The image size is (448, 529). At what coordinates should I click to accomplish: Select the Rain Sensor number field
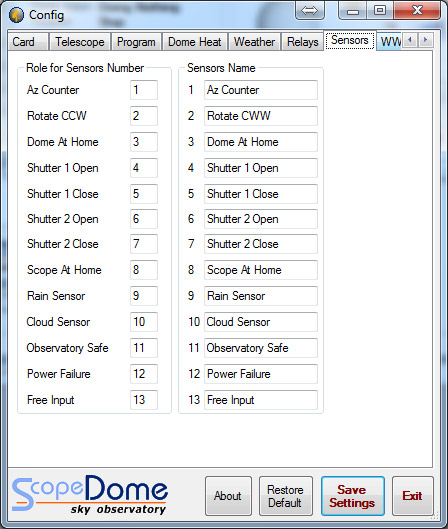coord(144,296)
